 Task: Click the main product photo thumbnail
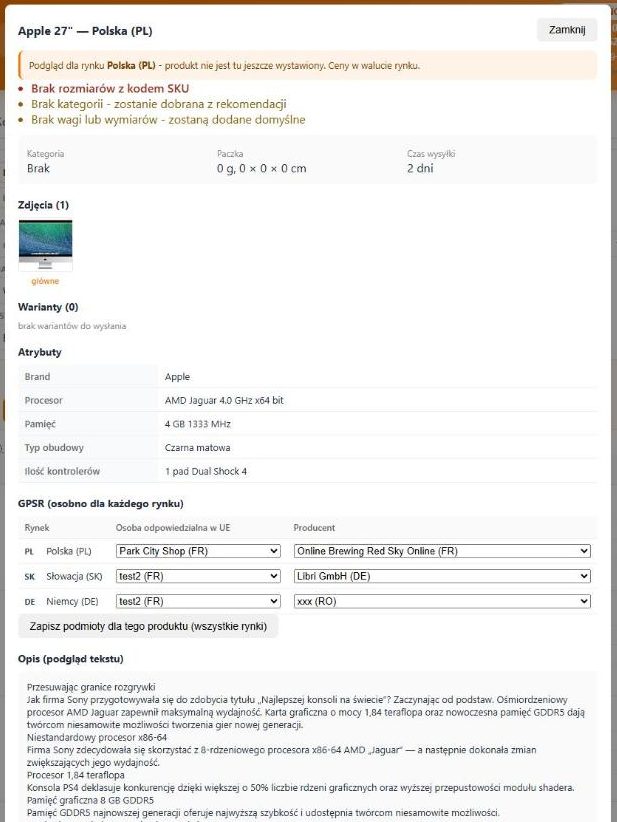click(46, 245)
